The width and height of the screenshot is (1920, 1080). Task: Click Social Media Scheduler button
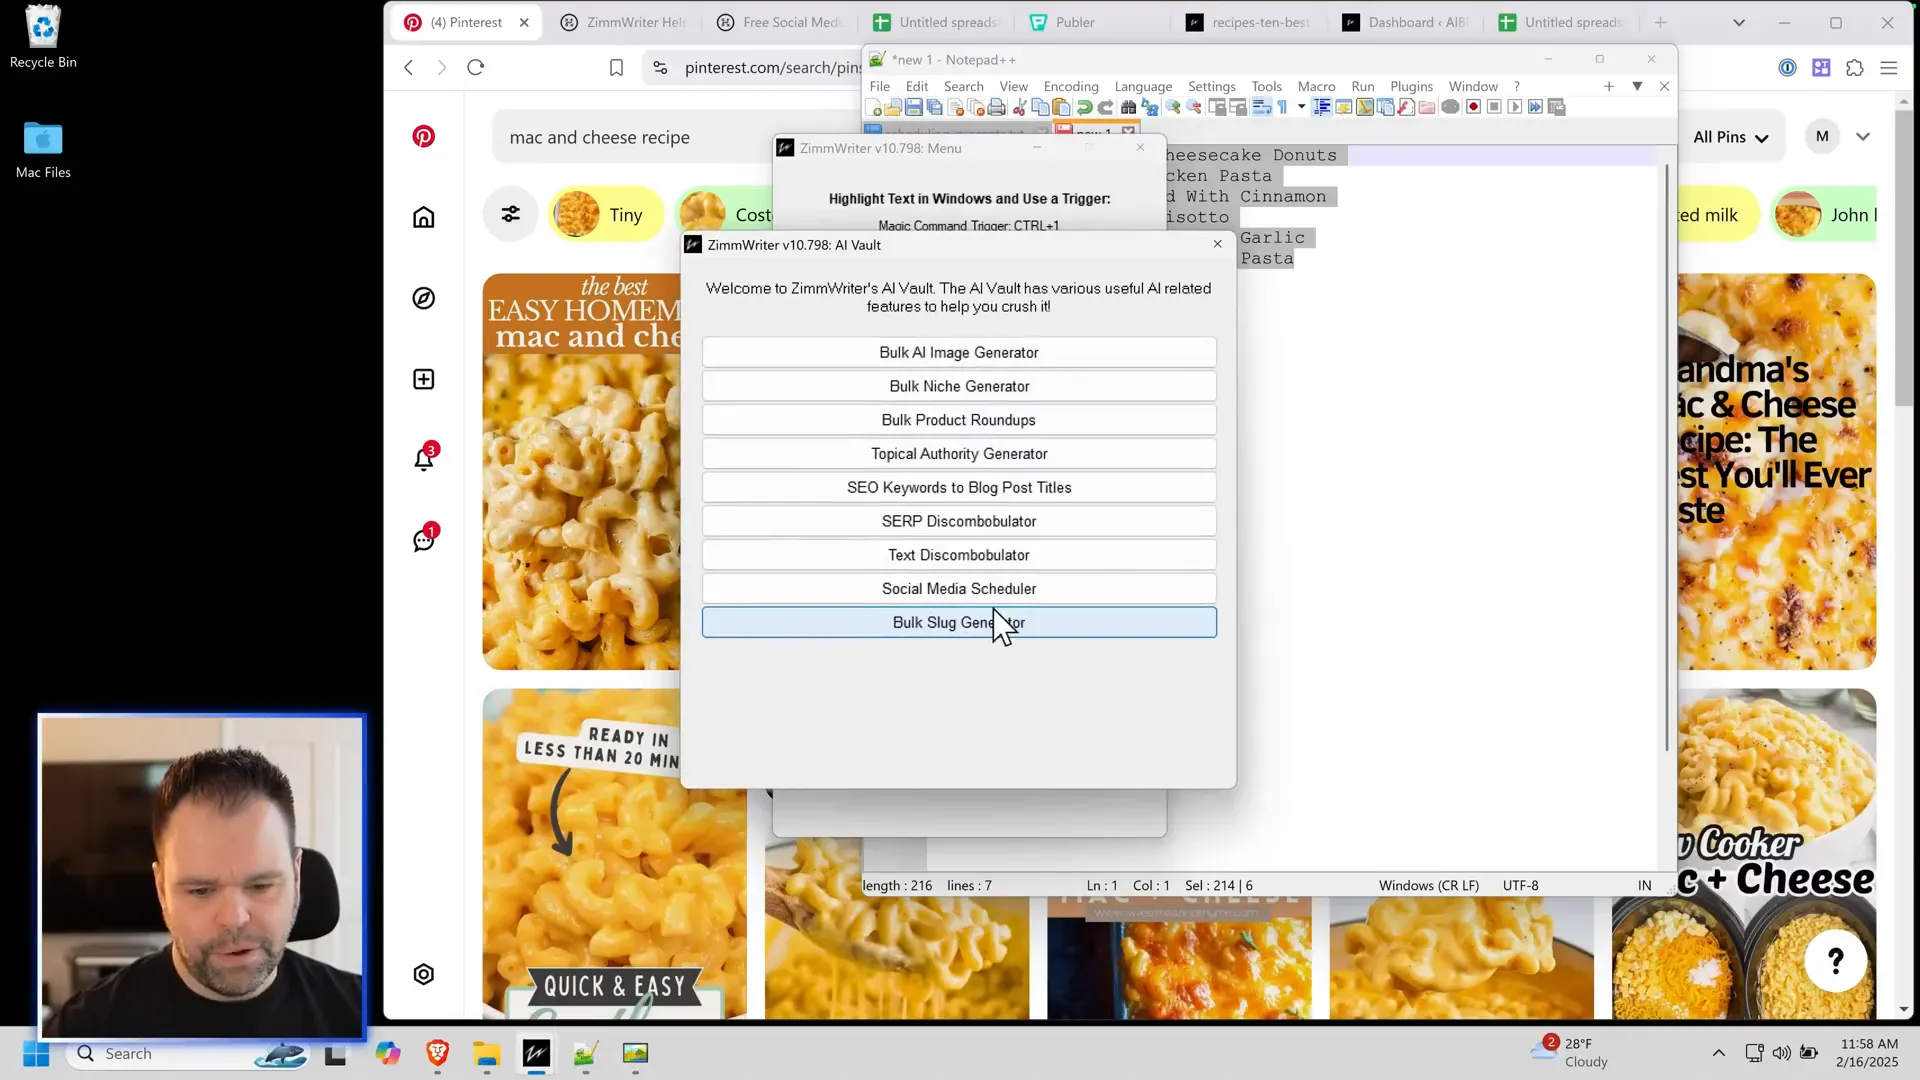coord(959,589)
